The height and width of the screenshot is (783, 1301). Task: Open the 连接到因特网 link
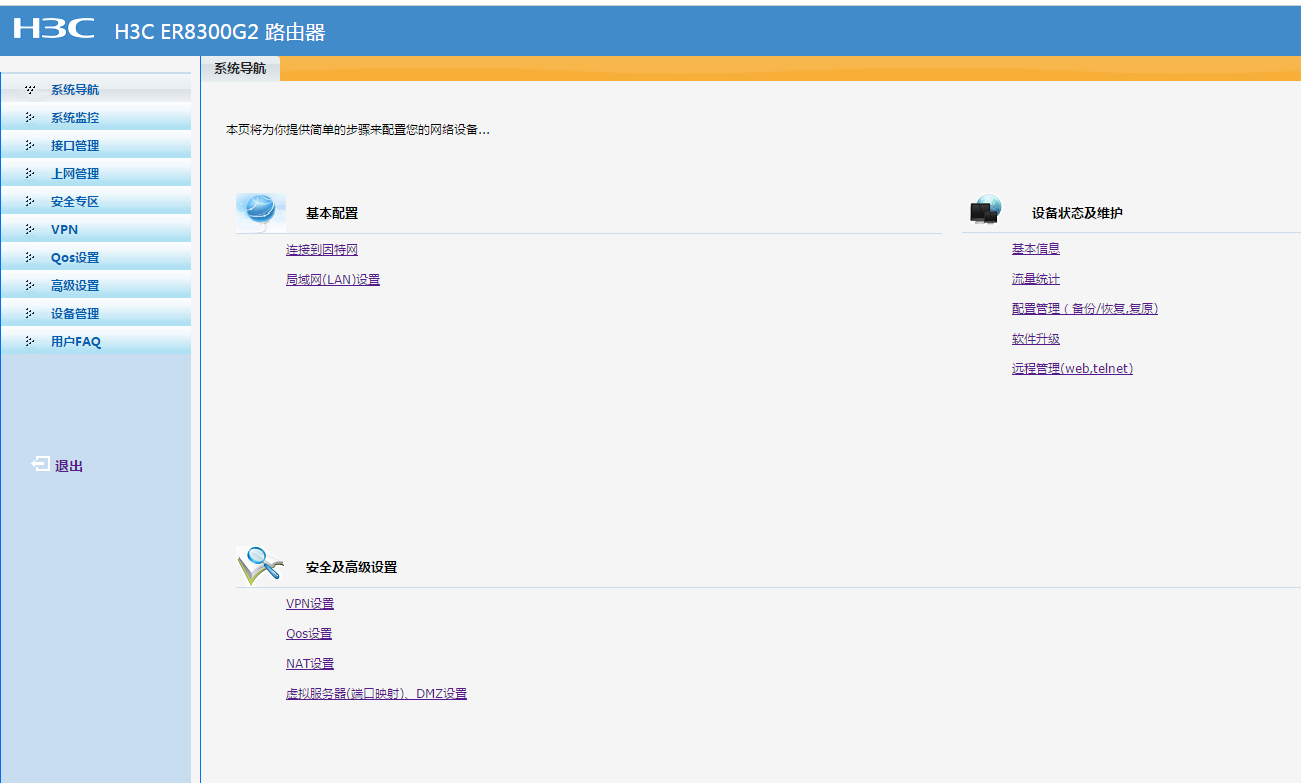[x=322, y=250]
